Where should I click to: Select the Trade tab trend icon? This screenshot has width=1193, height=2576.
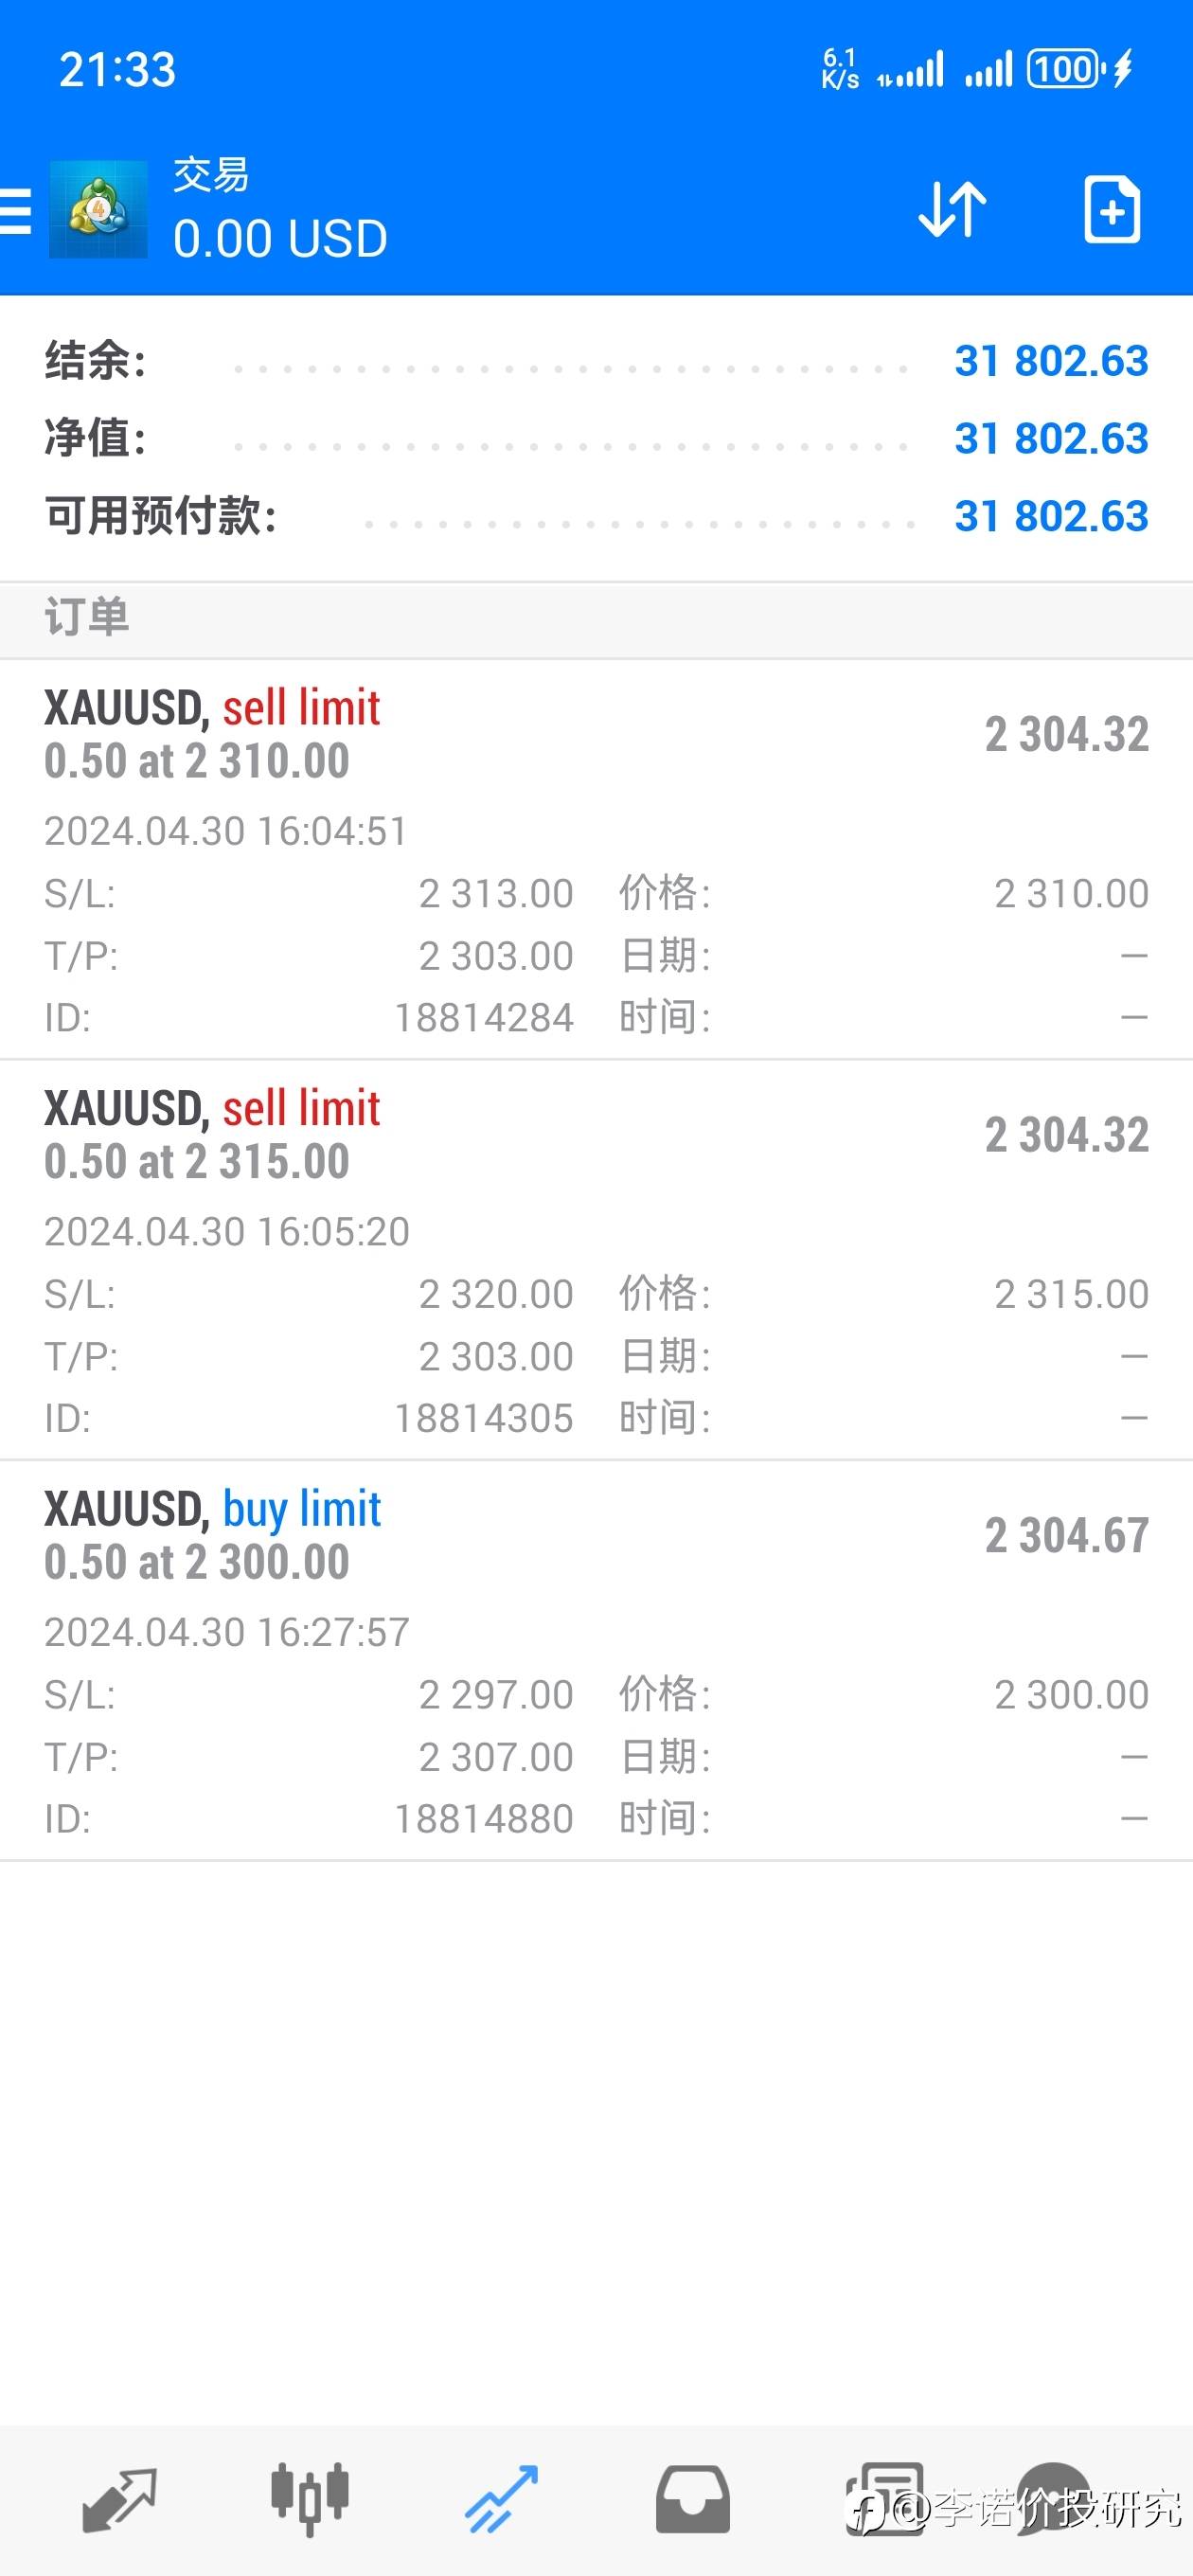pos(501,2499)
